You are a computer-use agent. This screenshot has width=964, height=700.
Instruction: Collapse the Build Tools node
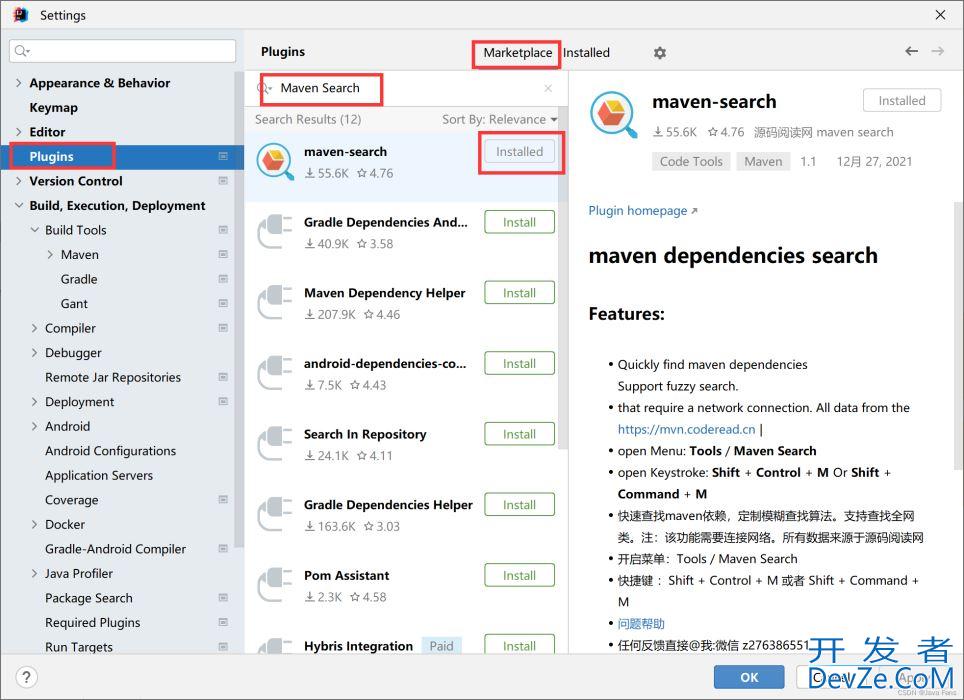coord(34,230)
